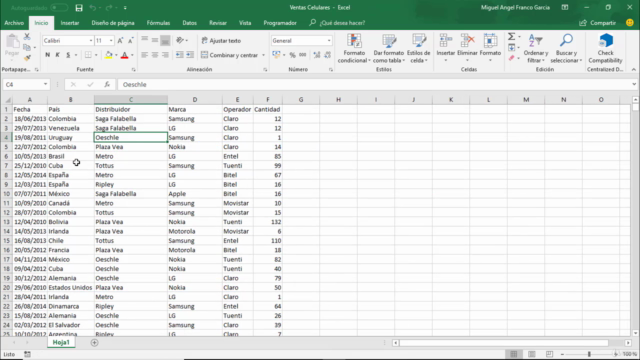The height and width of the screenshot is (360, 640).
Task: Open the Combinar y centrar dropdown arrow
Action: click(263, 55)
